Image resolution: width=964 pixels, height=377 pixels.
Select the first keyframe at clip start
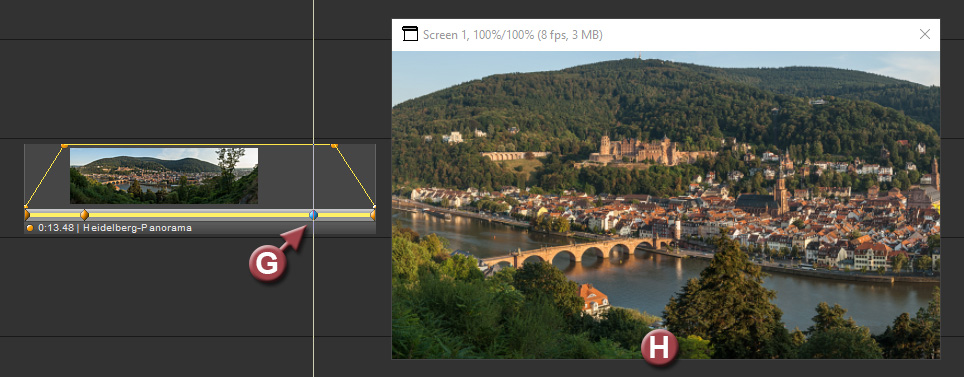(26, 215)
